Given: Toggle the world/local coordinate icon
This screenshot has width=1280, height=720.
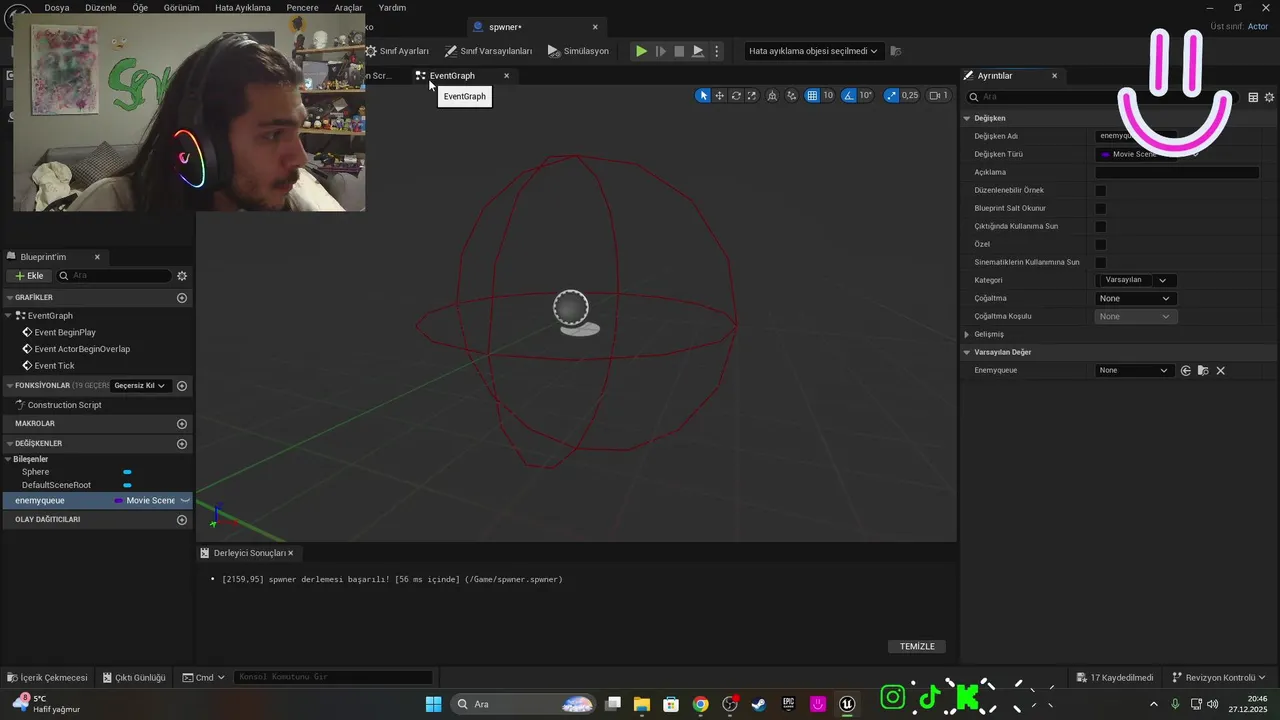Looking at the screenshot, I should (x=774, y=96).
